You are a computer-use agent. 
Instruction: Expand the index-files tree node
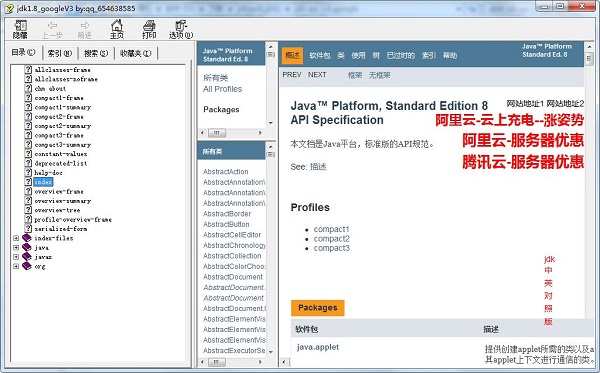(16, 238)
